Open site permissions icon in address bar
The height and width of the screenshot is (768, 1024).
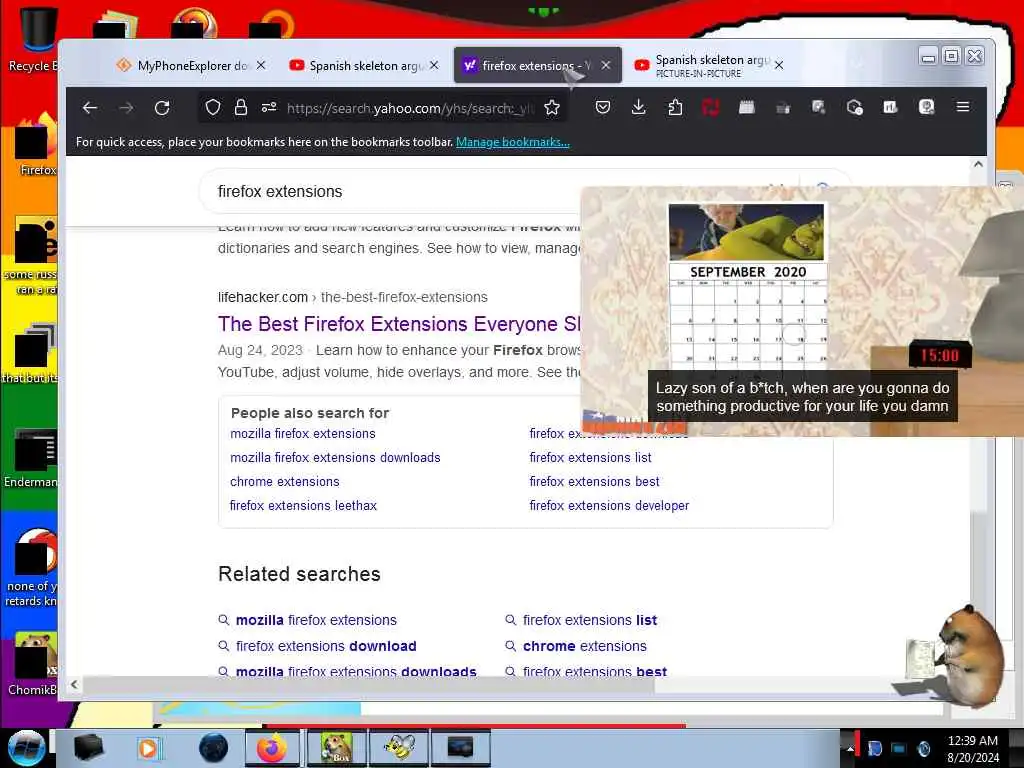(x=268, y=107)
